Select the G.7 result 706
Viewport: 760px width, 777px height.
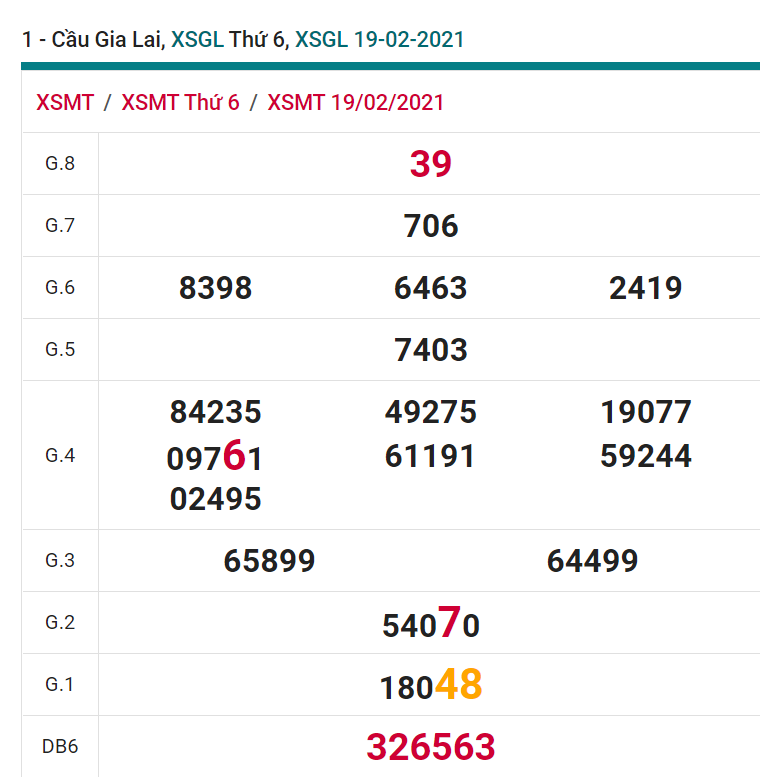click(x=431, y=226)
